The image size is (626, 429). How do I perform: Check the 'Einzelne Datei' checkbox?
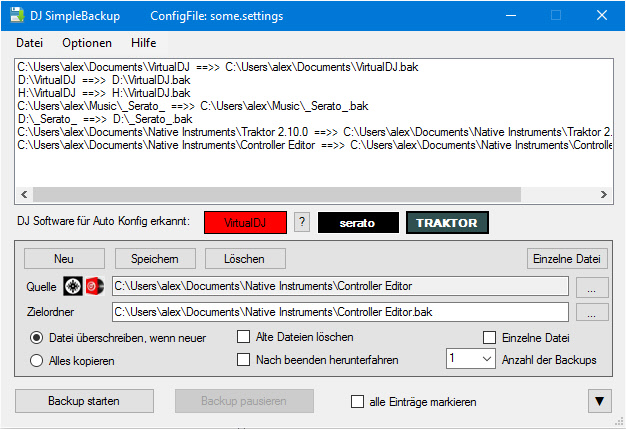tap(489, 338)
